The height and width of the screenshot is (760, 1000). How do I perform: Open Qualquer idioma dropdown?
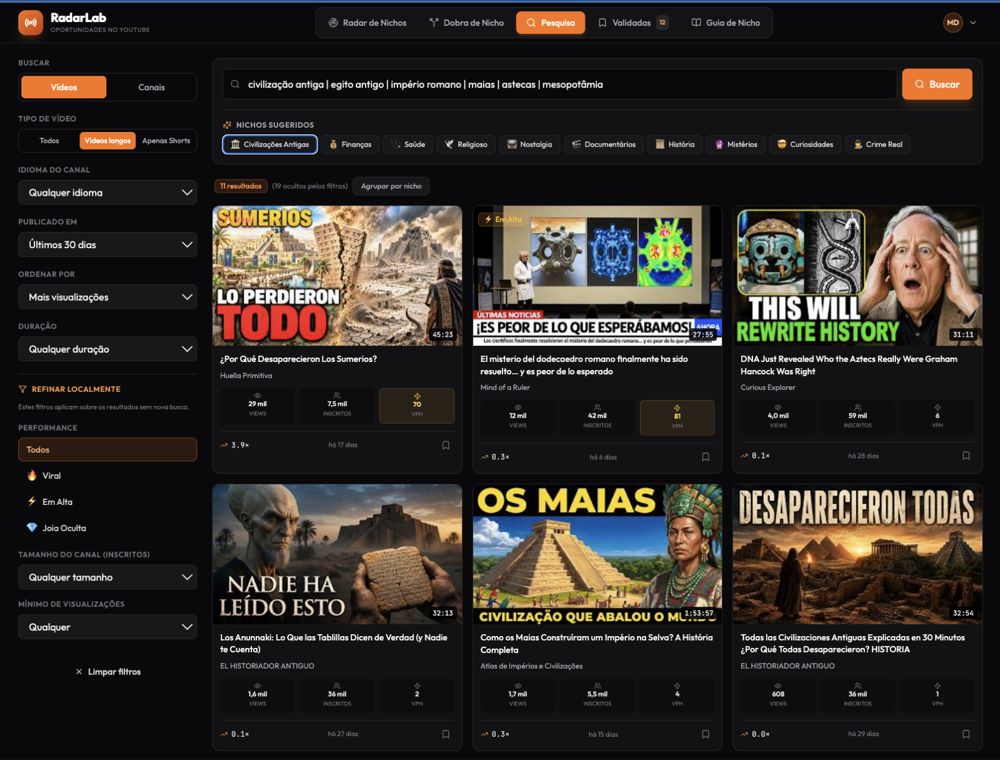coord(107,193)
